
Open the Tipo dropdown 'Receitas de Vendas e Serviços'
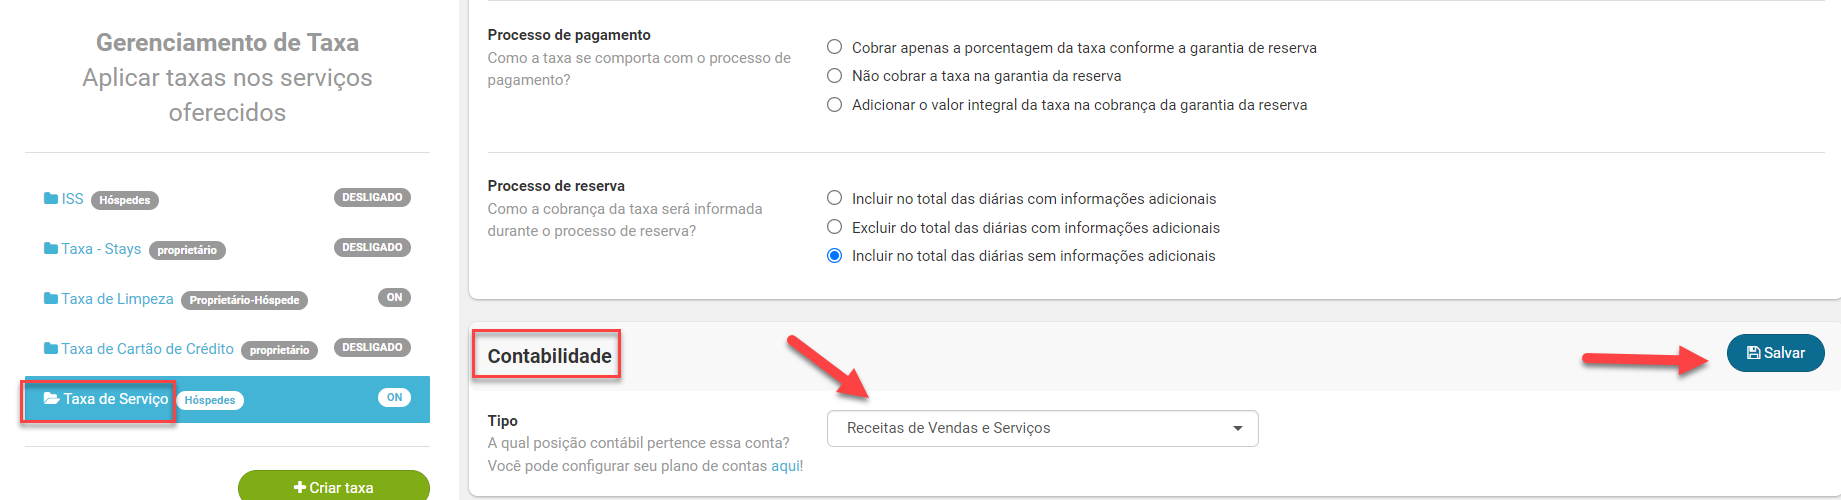tap(1042, 428)
